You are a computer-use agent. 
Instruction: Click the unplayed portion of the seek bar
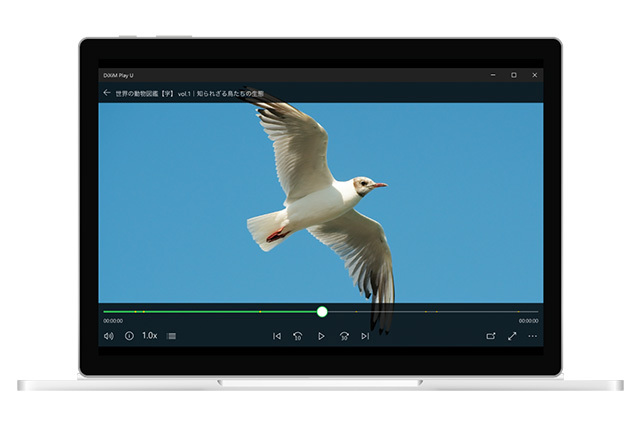tap(430, 312)
